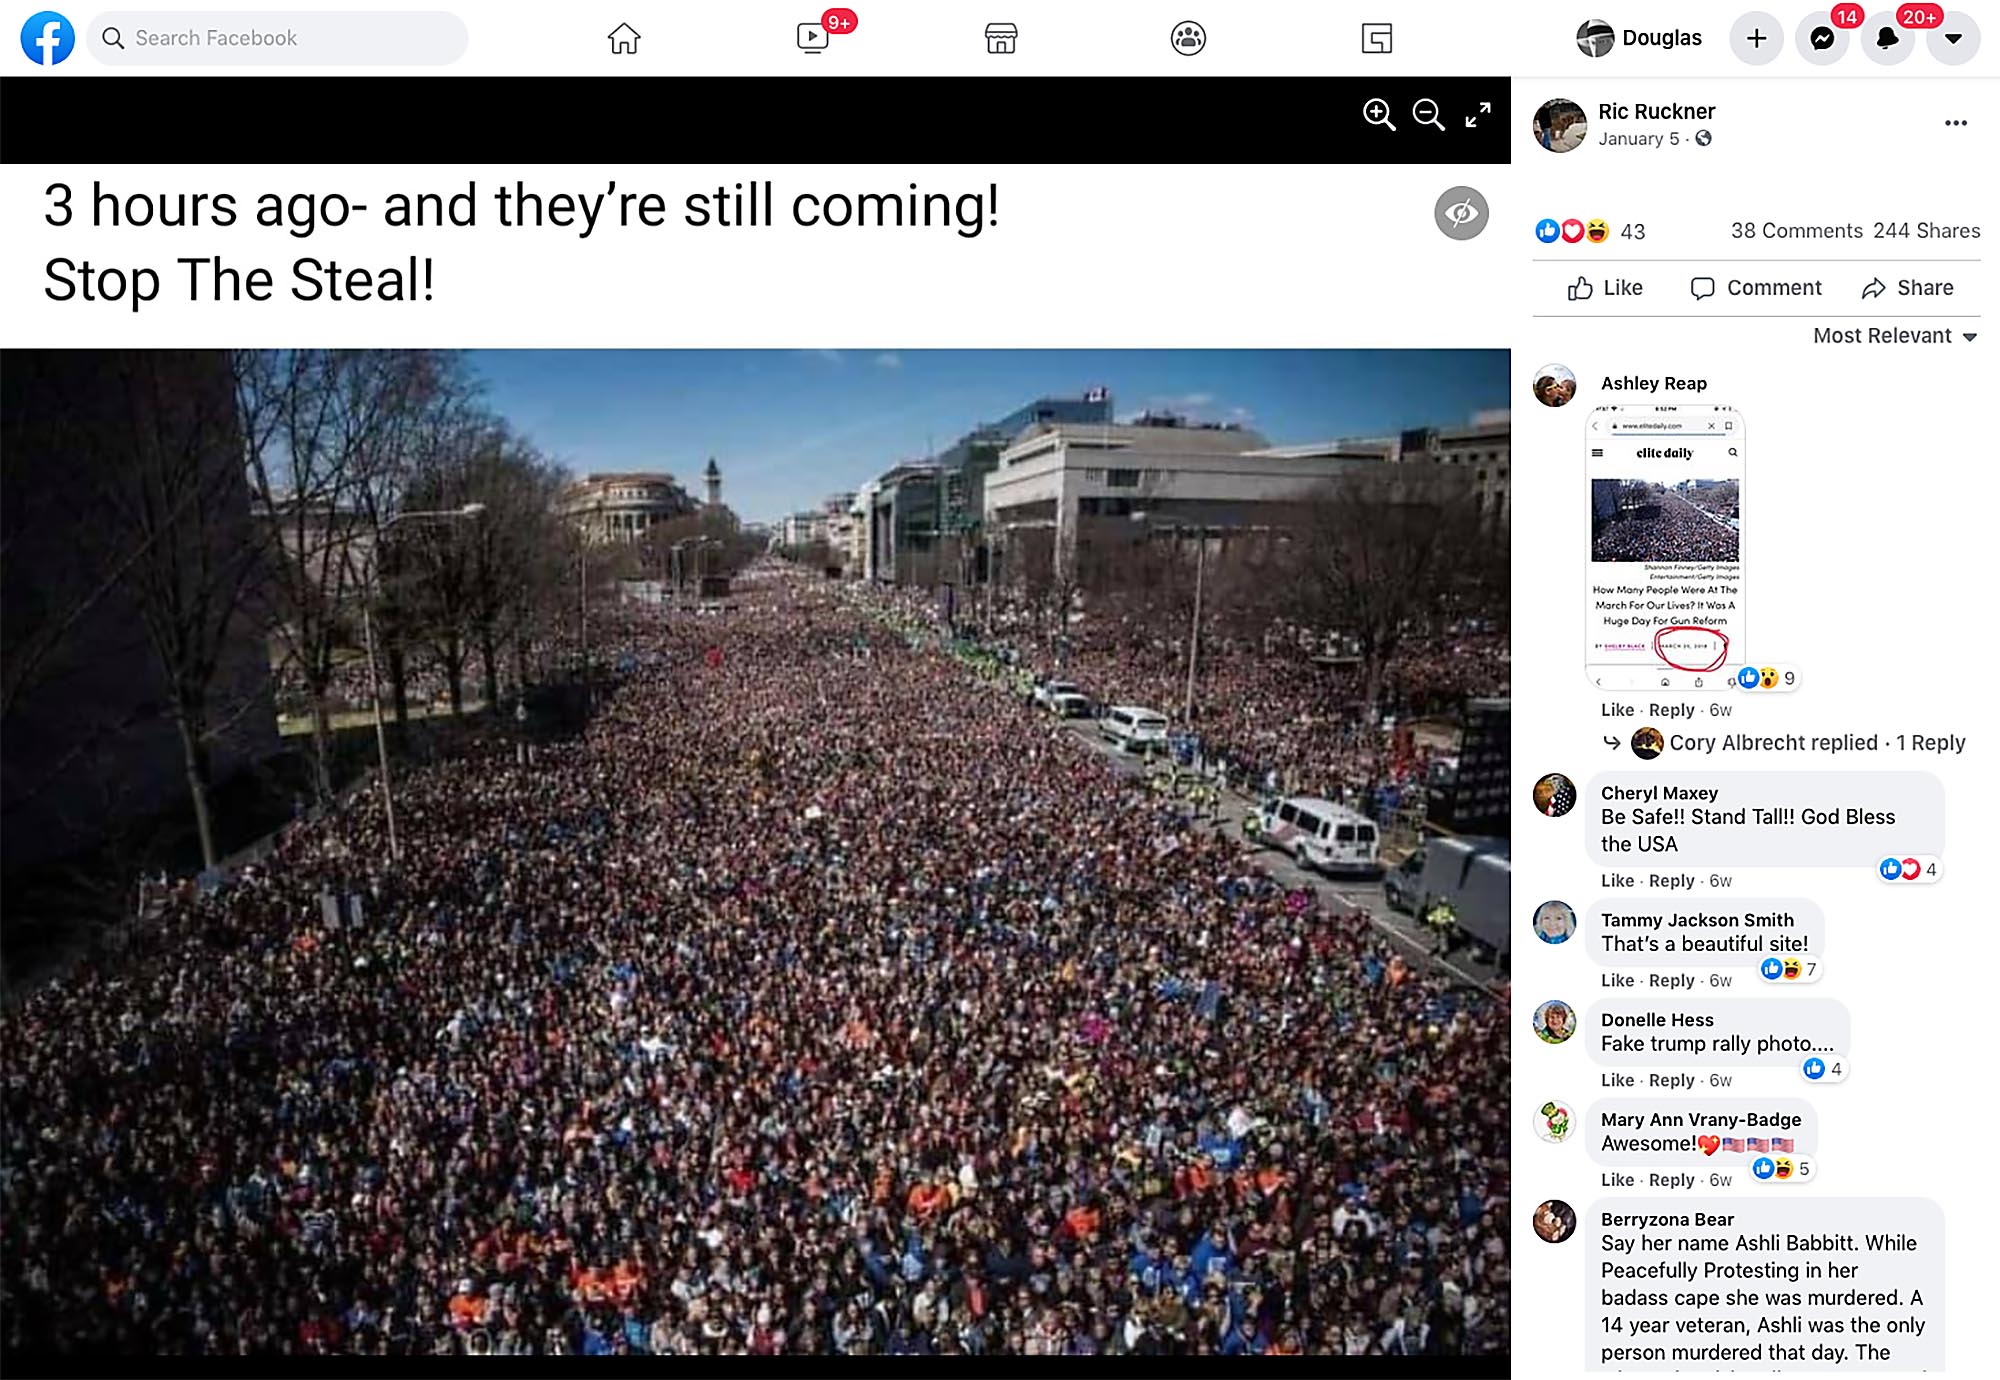This screenshot has width=2000, height=1380.
Task: Toggle the hidden-eye overlay on photo
Action: tap(1461, 213)
